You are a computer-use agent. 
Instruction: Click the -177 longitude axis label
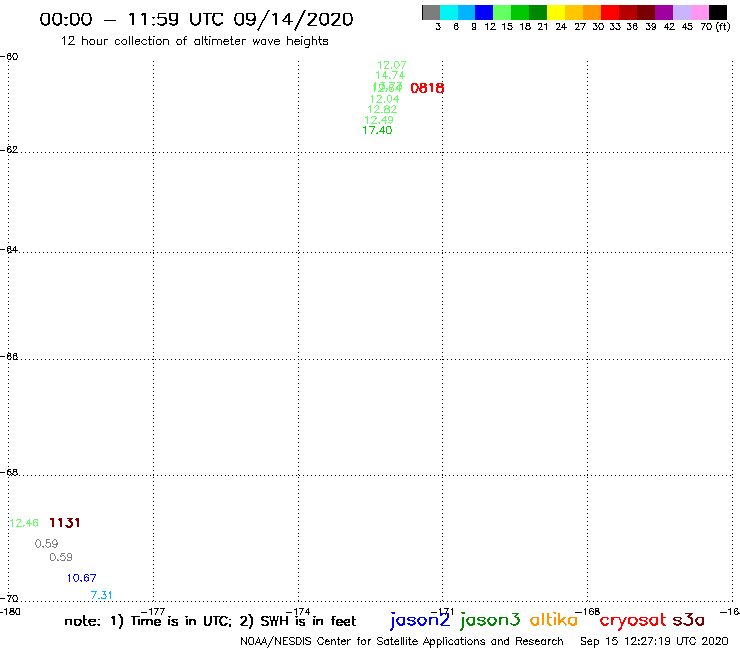(153, 612)
